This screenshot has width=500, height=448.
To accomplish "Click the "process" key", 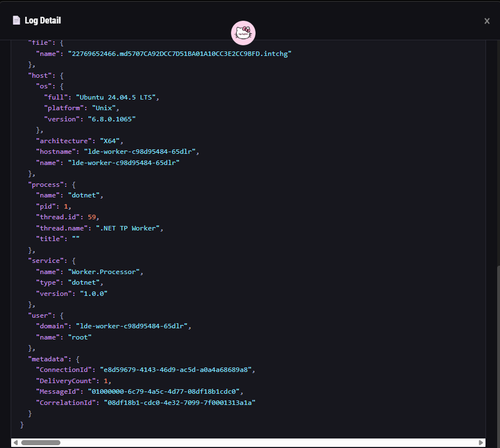I will (47, 185).
